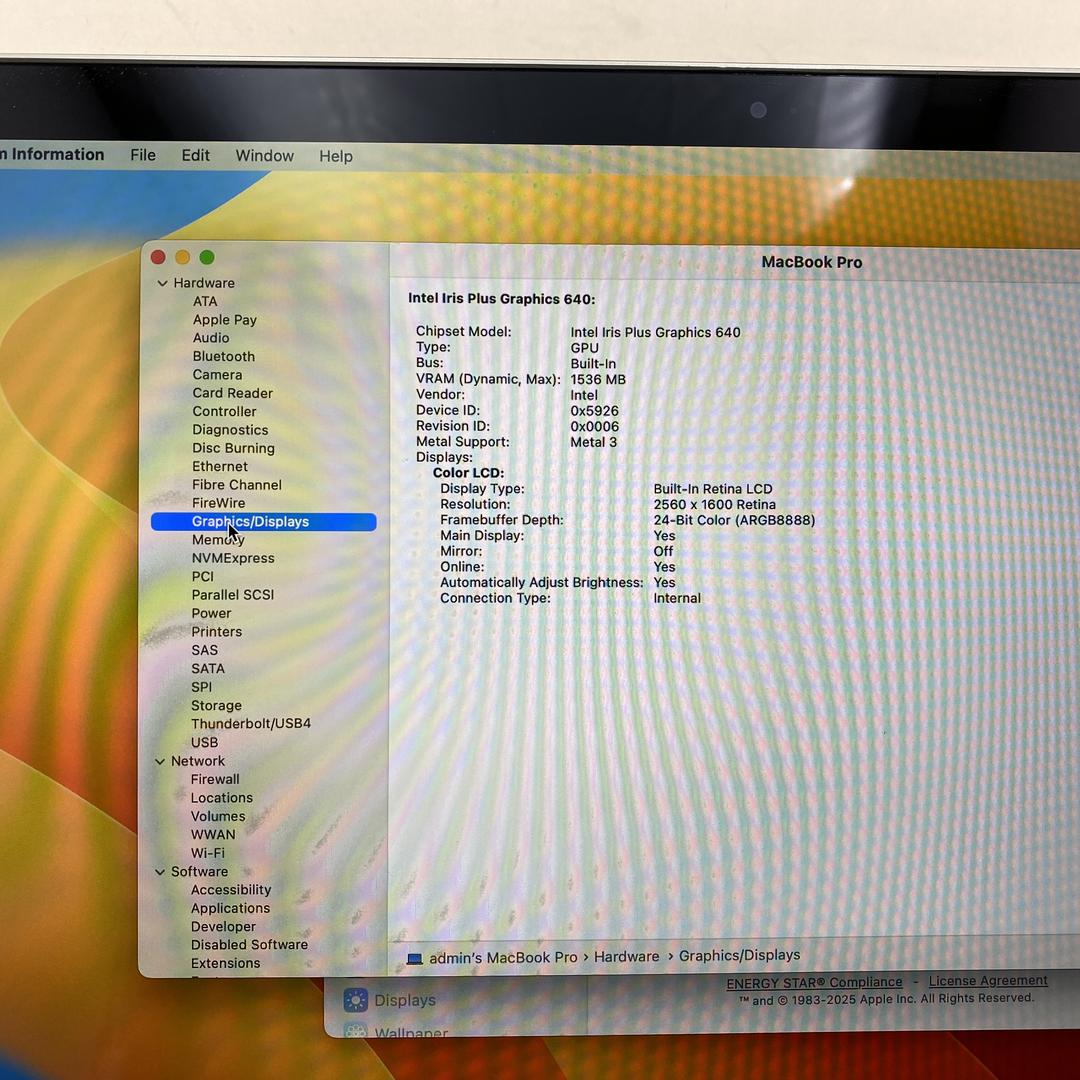The image size is (1080, 1080).
Task: Select Volumes under Network
Action: pyautogui.click(x=218, y=816)
